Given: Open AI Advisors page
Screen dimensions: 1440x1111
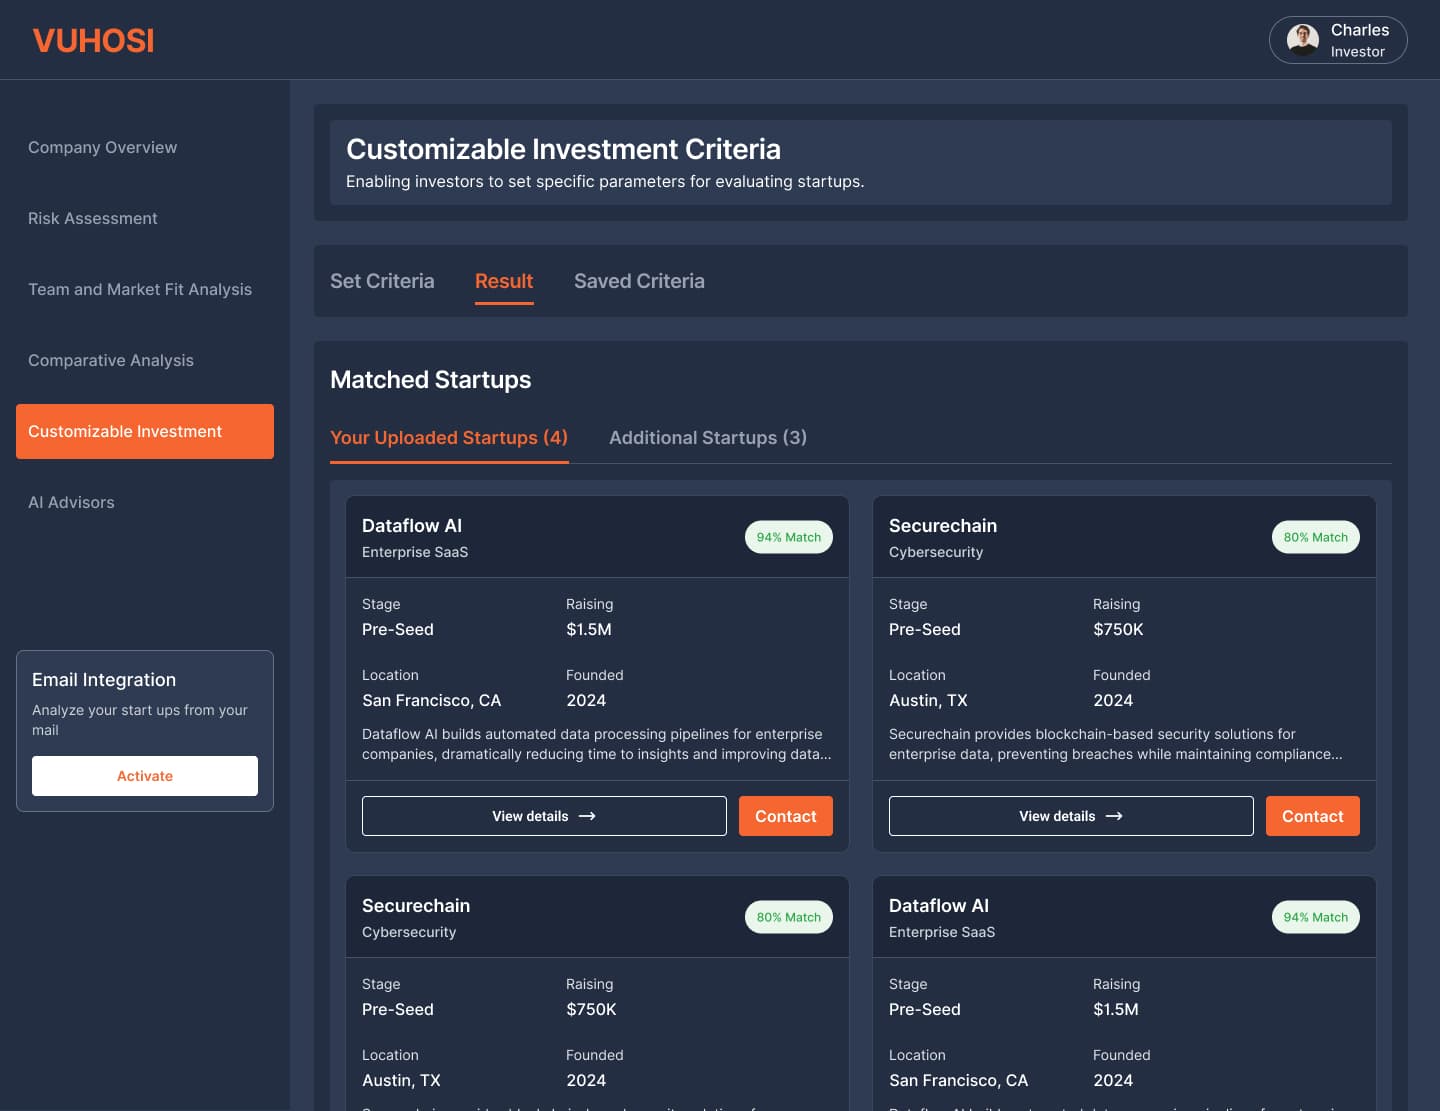Looking at the screenshot, I should [x=71, y=502].
